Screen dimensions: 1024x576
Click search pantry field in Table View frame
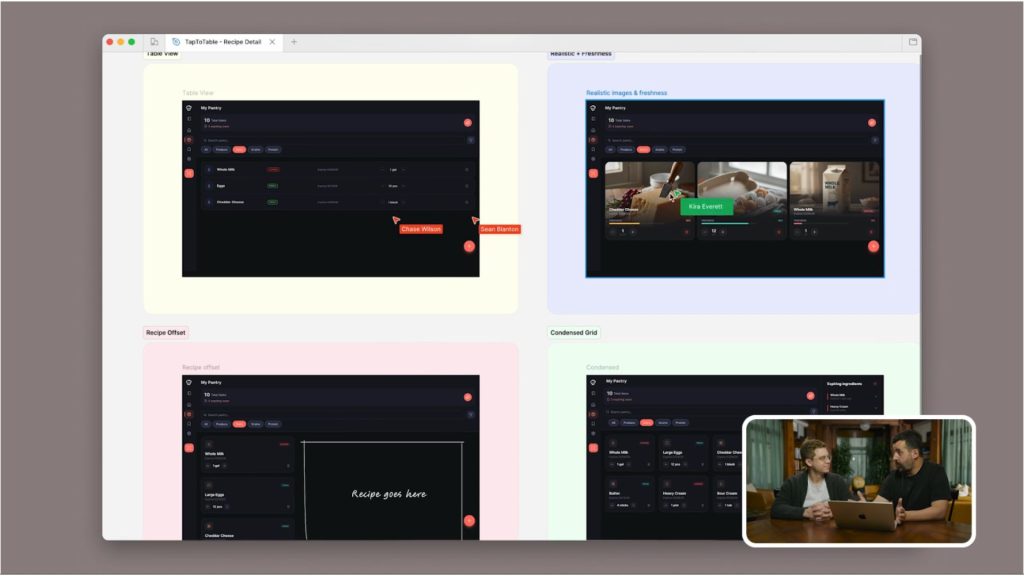tap(332, 140)
